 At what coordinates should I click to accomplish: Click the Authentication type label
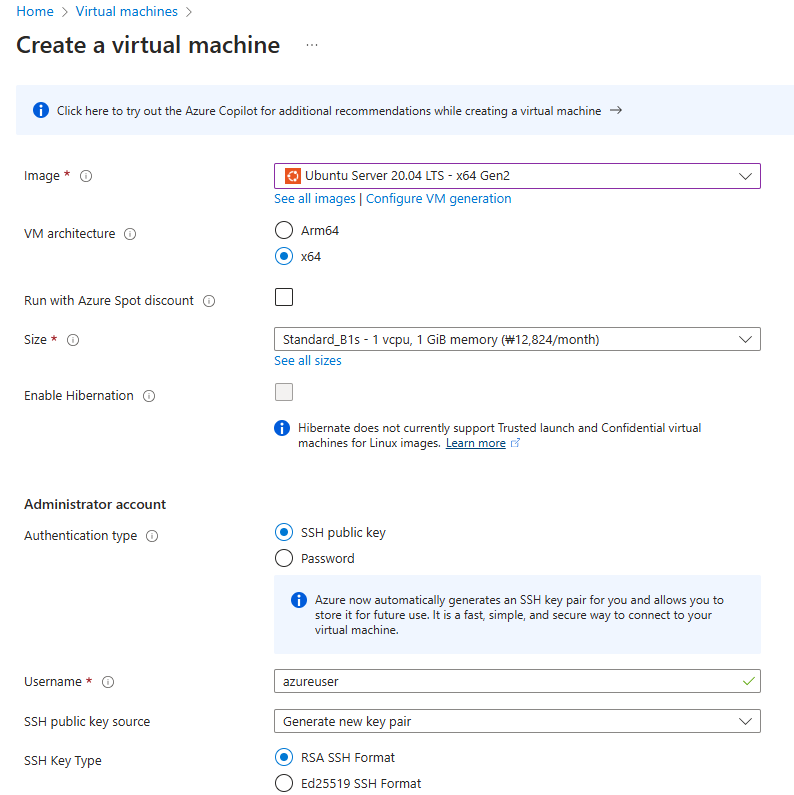[x=81, y=536]
